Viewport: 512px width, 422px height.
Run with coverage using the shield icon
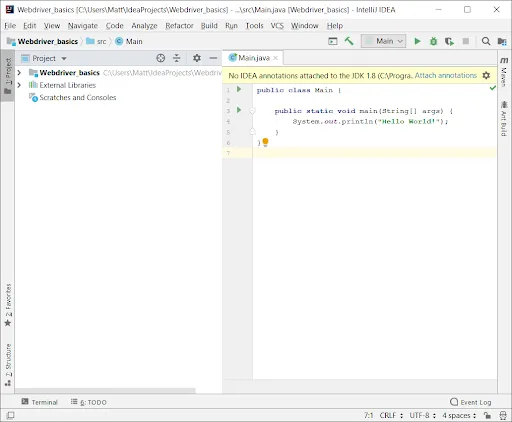[449, 41]
